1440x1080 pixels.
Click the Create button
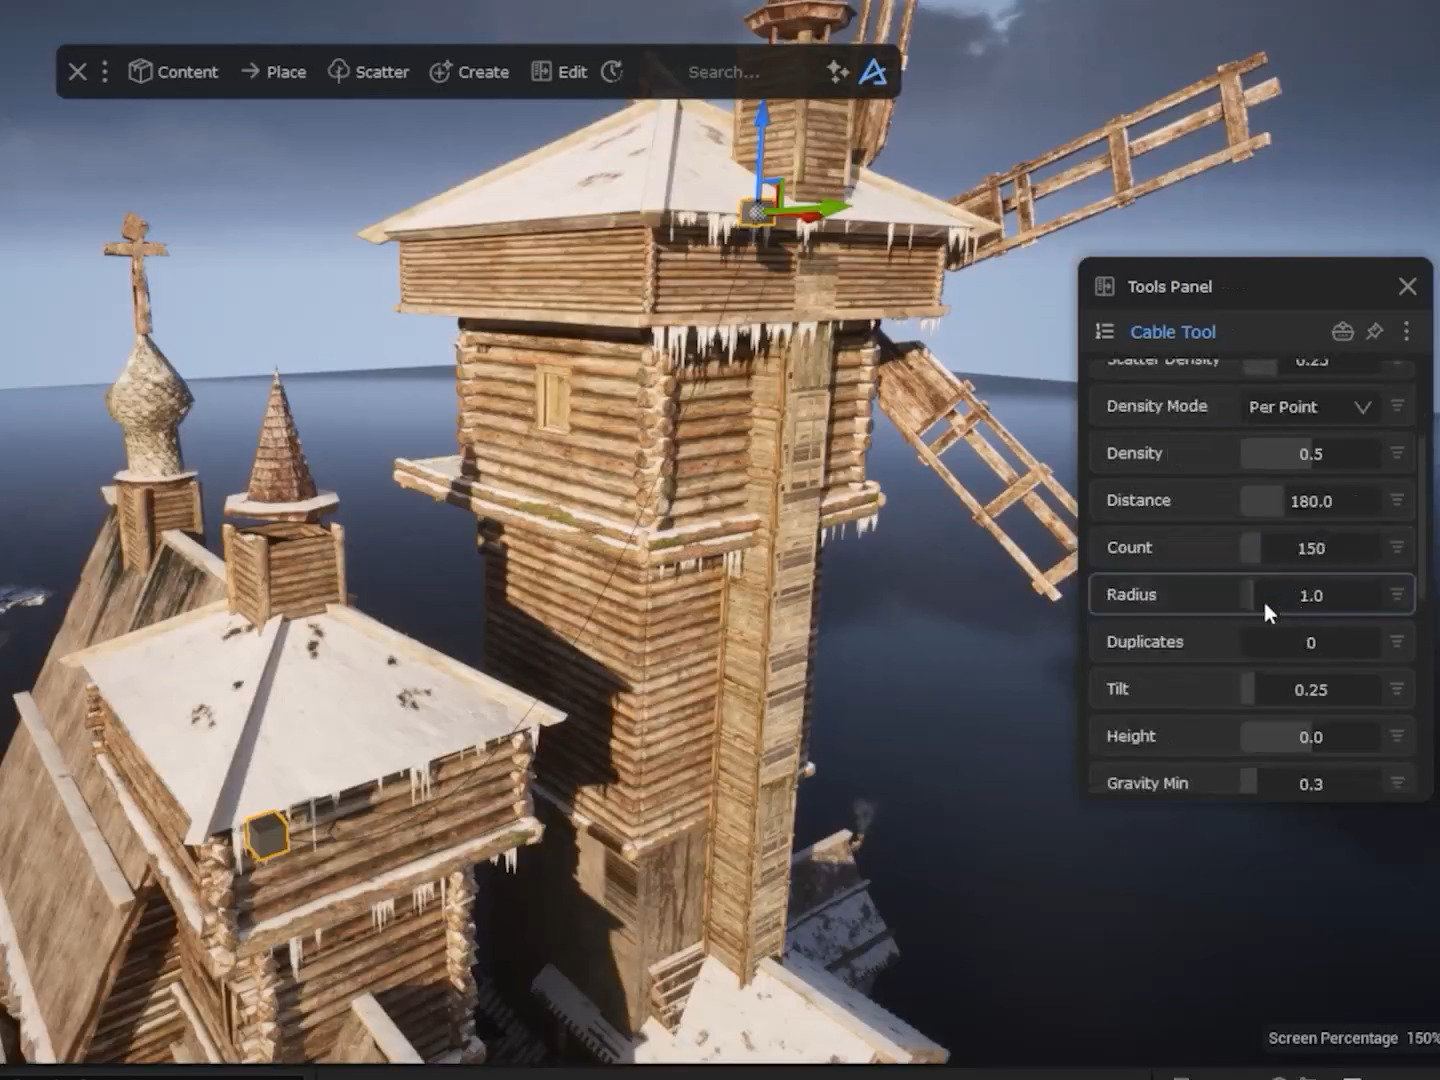click(470, 72)
